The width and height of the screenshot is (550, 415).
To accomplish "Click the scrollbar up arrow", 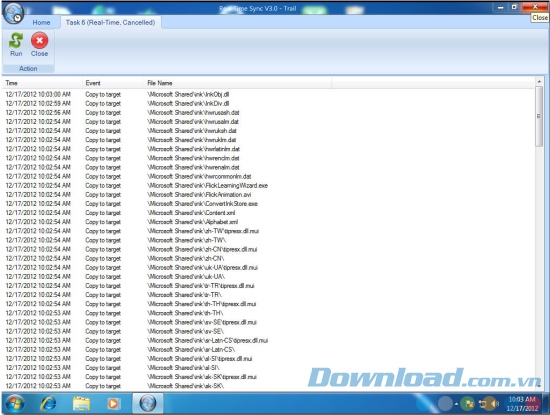I will coord(539,81).
